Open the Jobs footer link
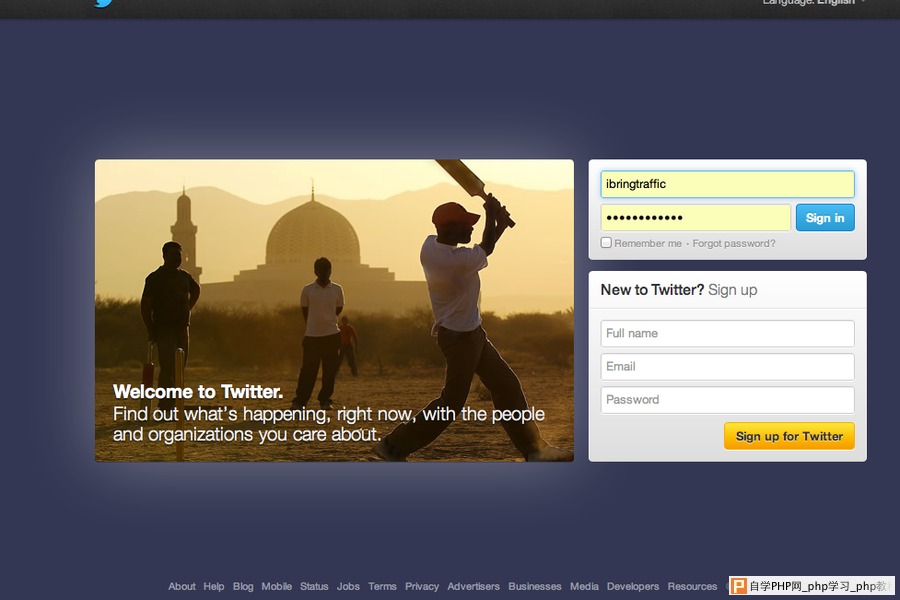The height and width of the screenshot is (600, 900). (x=348, y=586)
